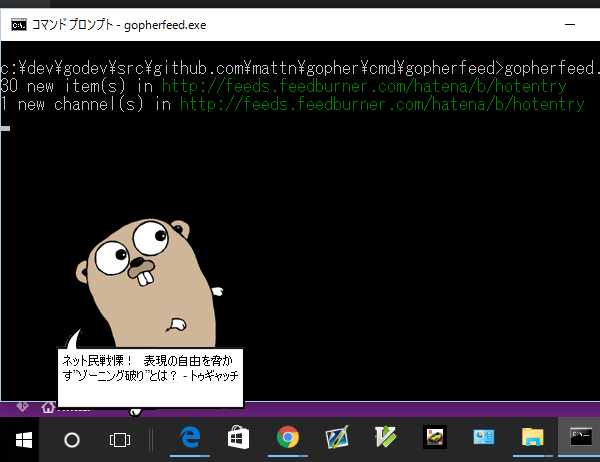Viewport: 600px width, 462px height.
Task: Switch to the Command Prompt taskbar button
Action: tap(581, 438)
